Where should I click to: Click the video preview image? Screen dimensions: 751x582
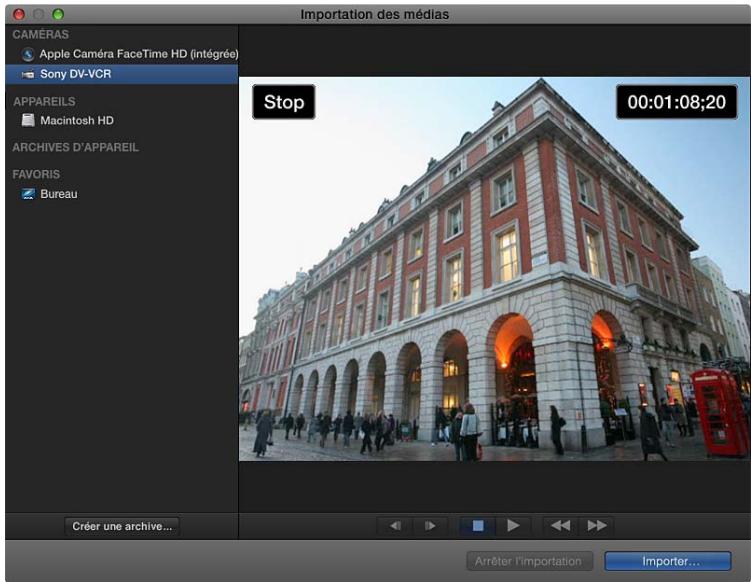click(494, 269)
